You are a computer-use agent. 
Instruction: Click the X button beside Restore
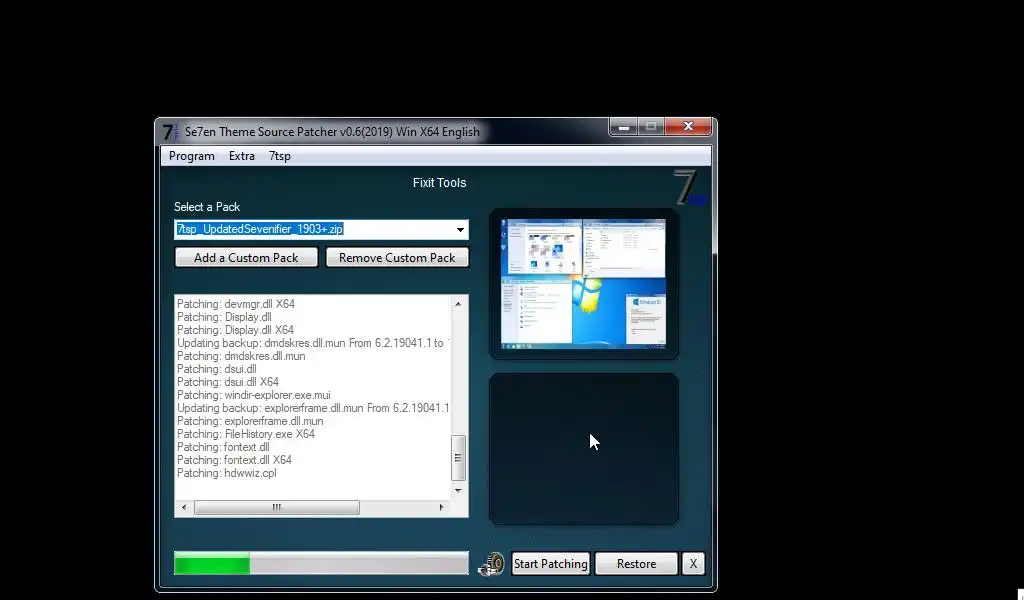click(x=693, y=563)
